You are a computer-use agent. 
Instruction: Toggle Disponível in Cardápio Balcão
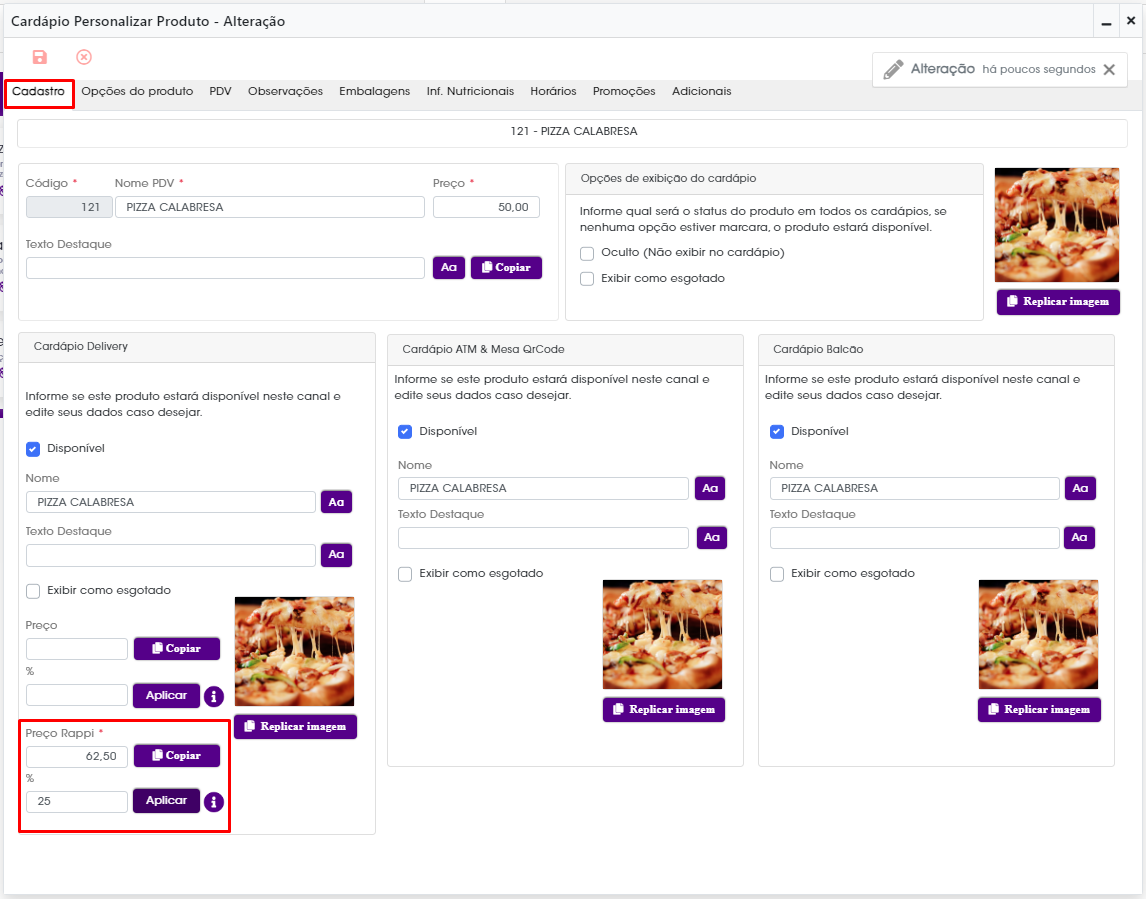coord(777,432)
